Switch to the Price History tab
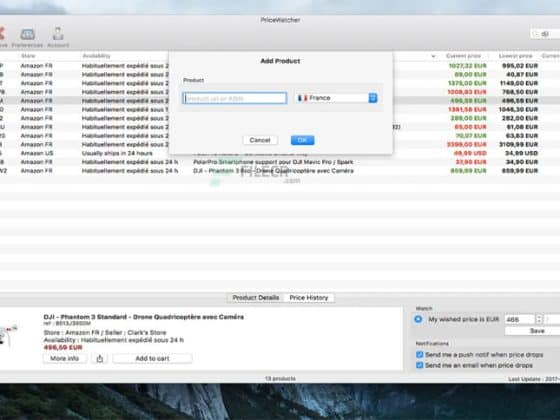 click(309, 298)
